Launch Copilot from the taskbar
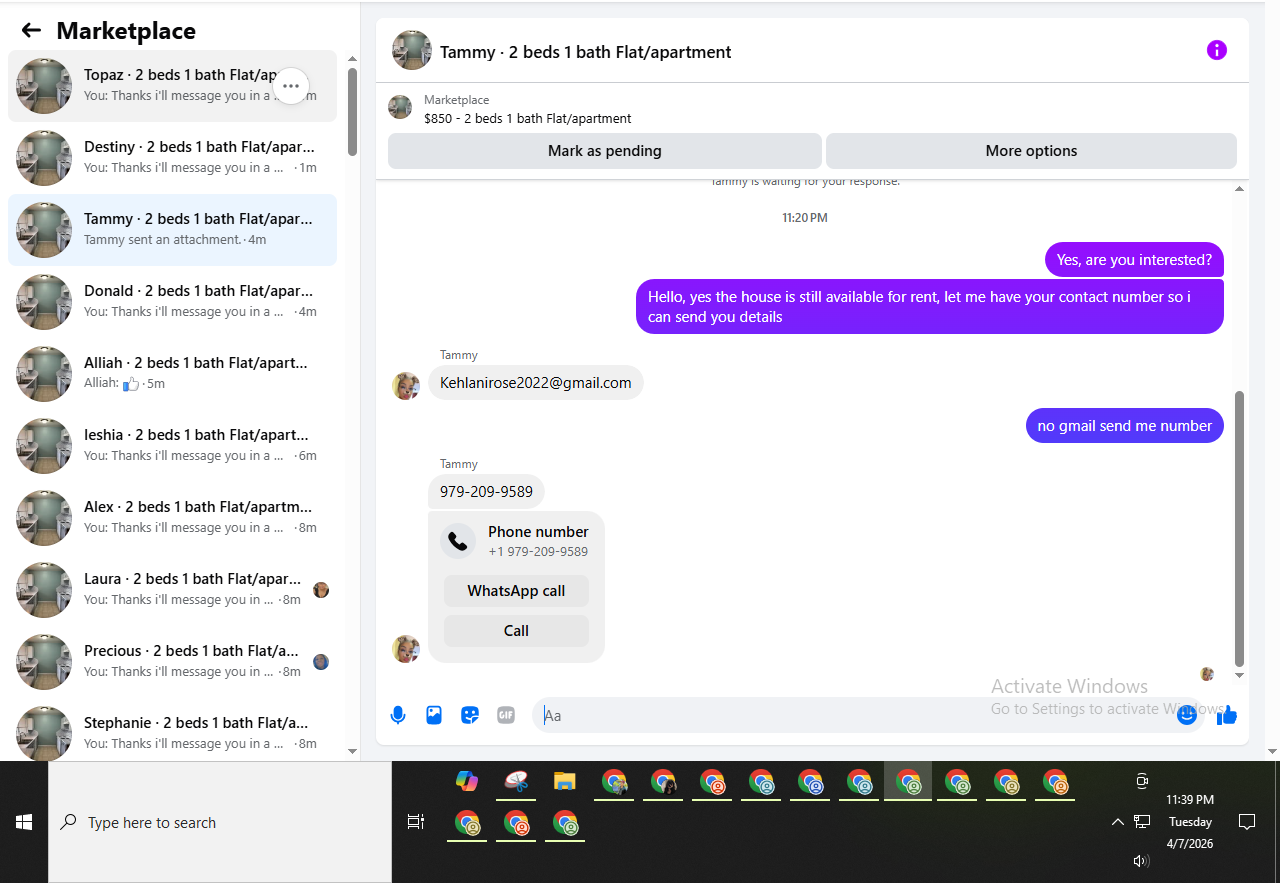 tap(466, 781)
